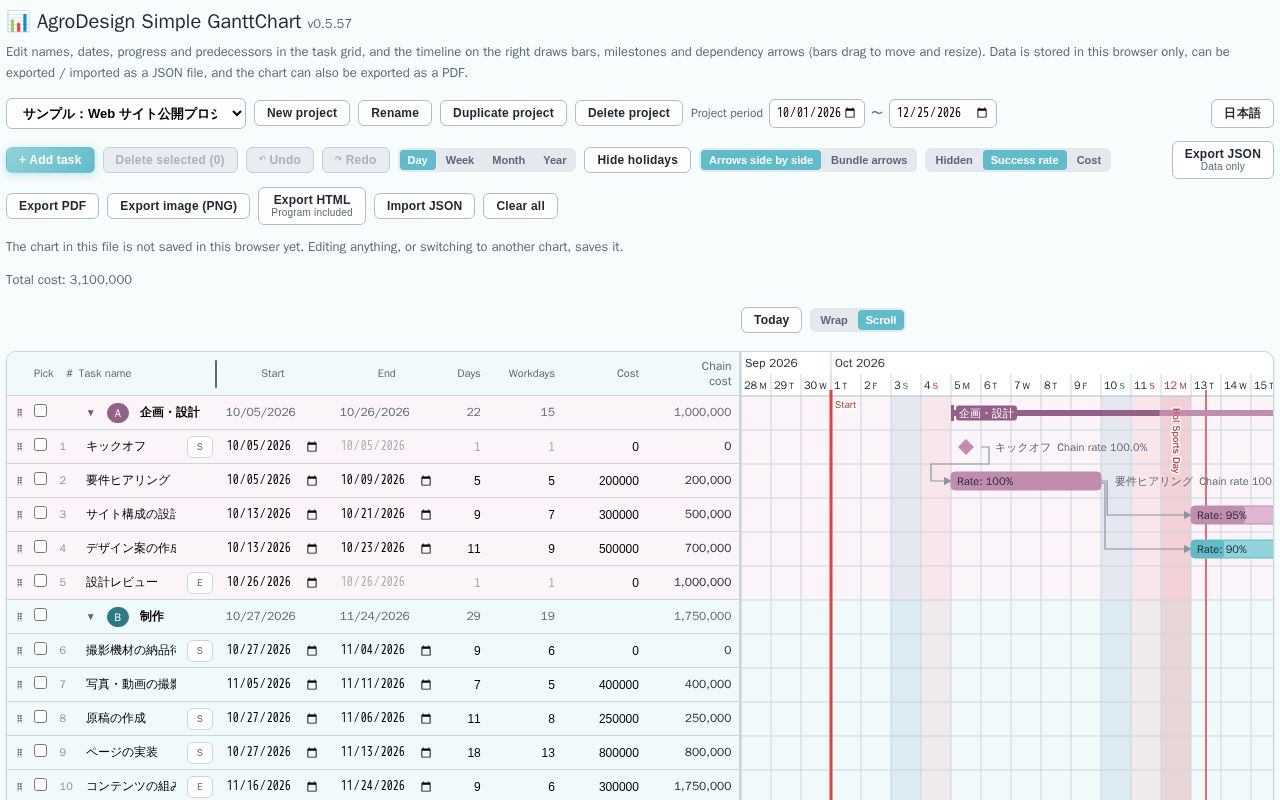Open the calendar picker for the サイト構成の設計 start date
Screen dimensions: 1280x800
click(312, 515)
